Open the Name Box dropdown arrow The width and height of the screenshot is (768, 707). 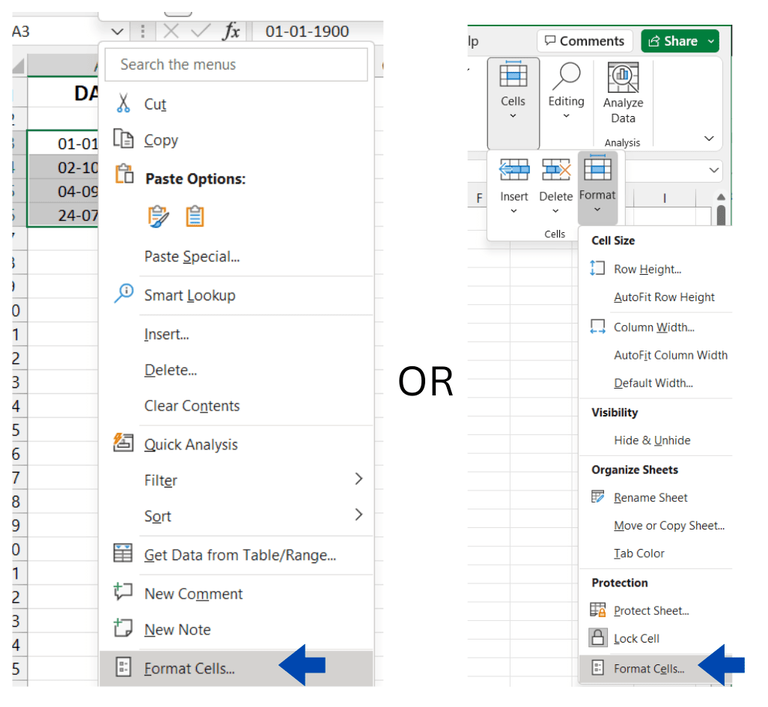click(117, 32)
